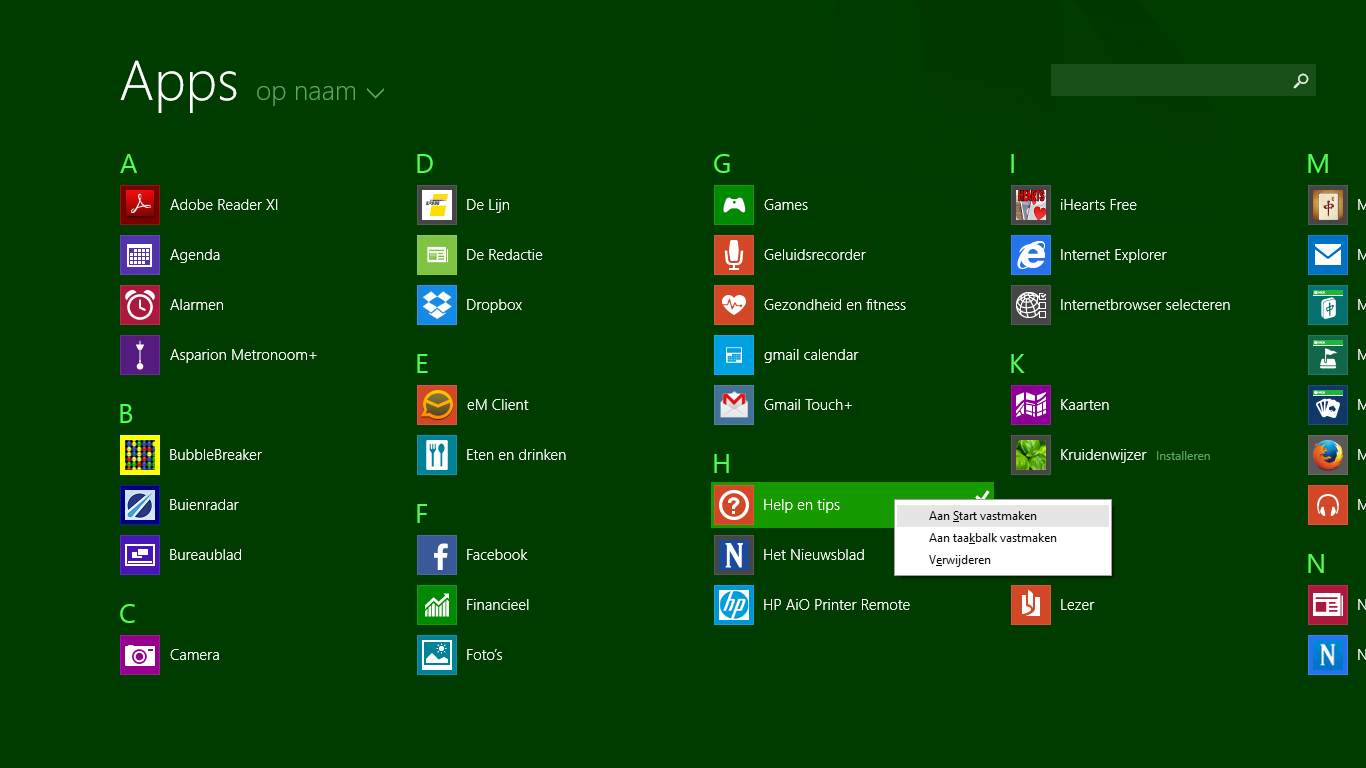Viewport: 1366px width, 768px height.
Task: Open the BubbleBreaker game icon
Action: coord(140,455)
